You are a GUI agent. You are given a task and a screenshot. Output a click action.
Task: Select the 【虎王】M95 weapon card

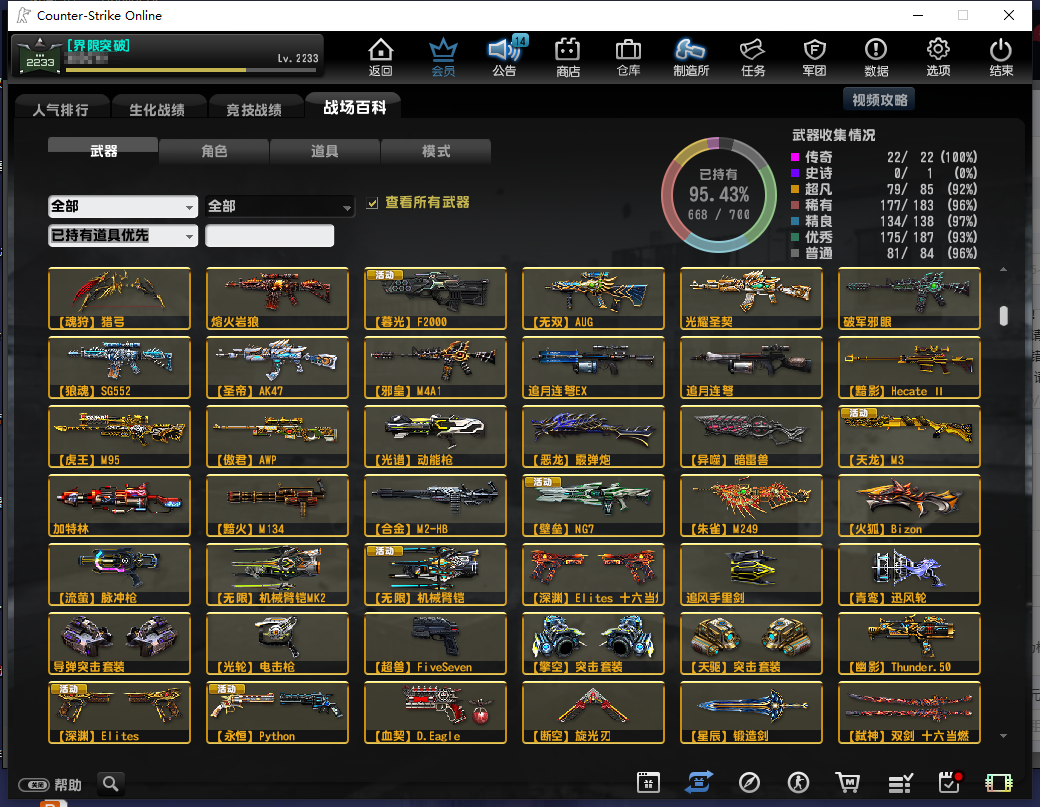pyautogui.click(x=119, y=436)
